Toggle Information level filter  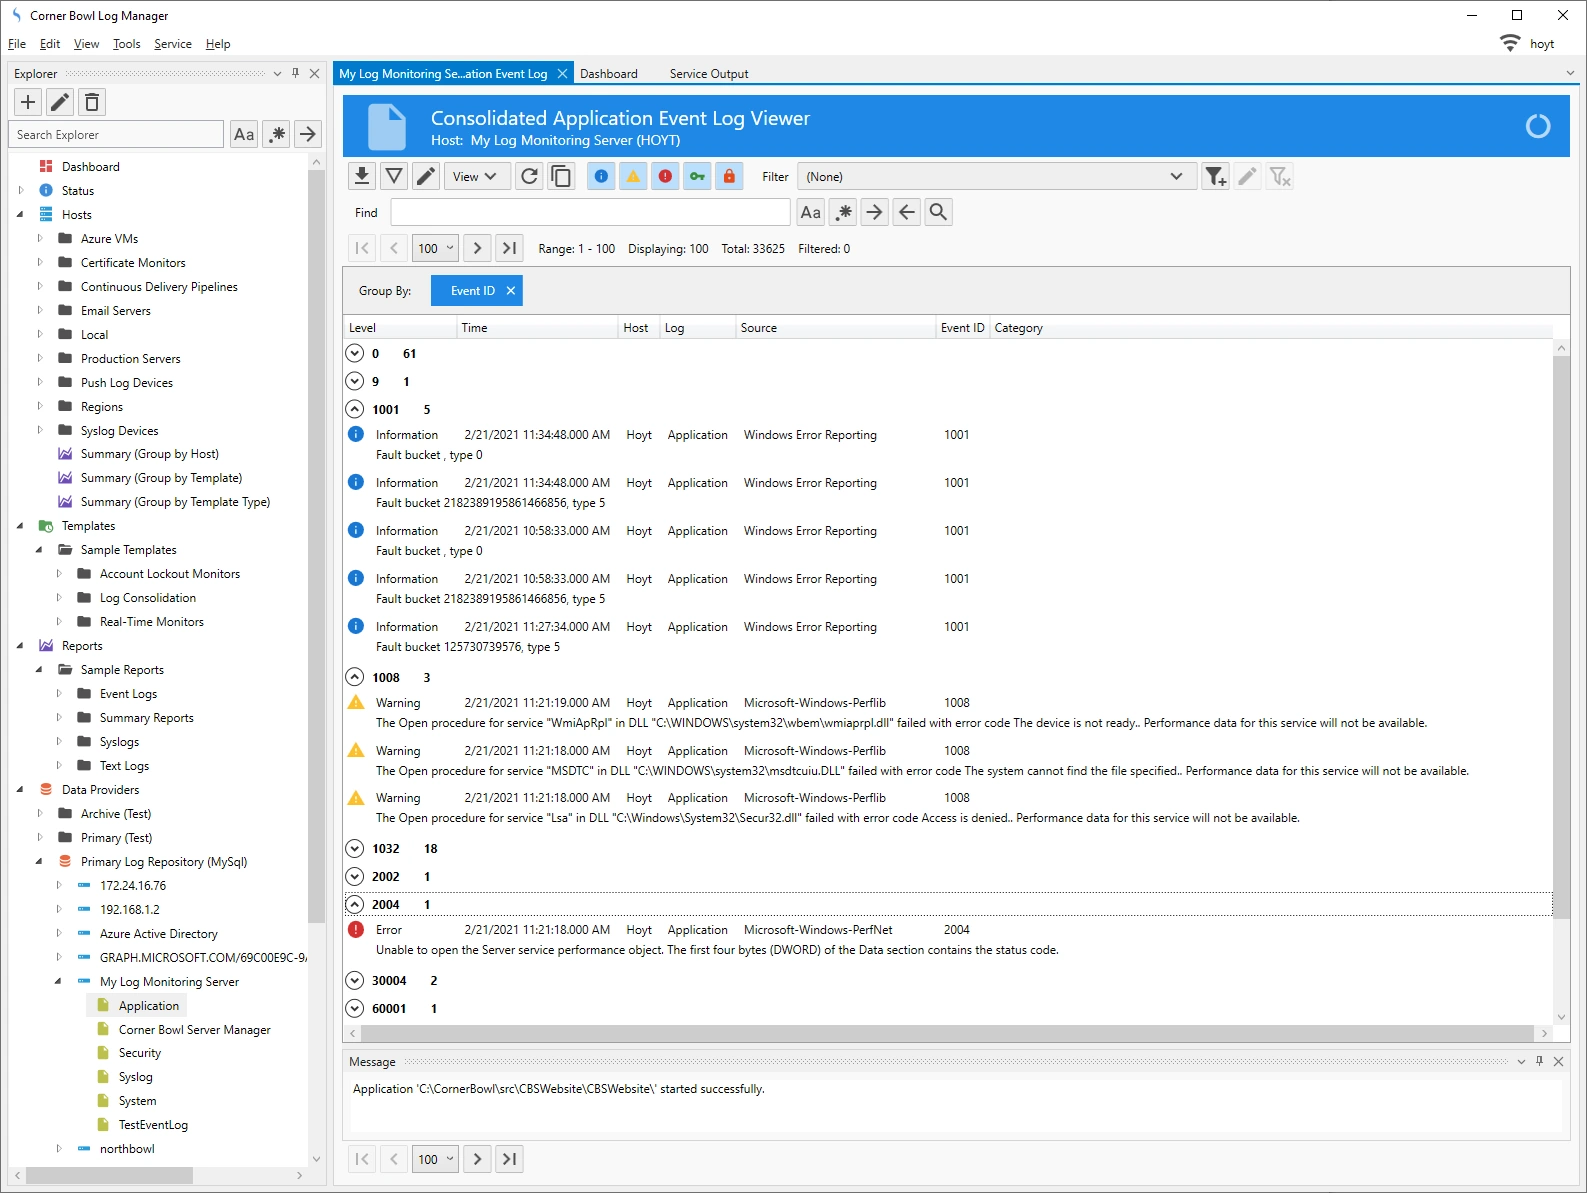[x=601, y=176]
